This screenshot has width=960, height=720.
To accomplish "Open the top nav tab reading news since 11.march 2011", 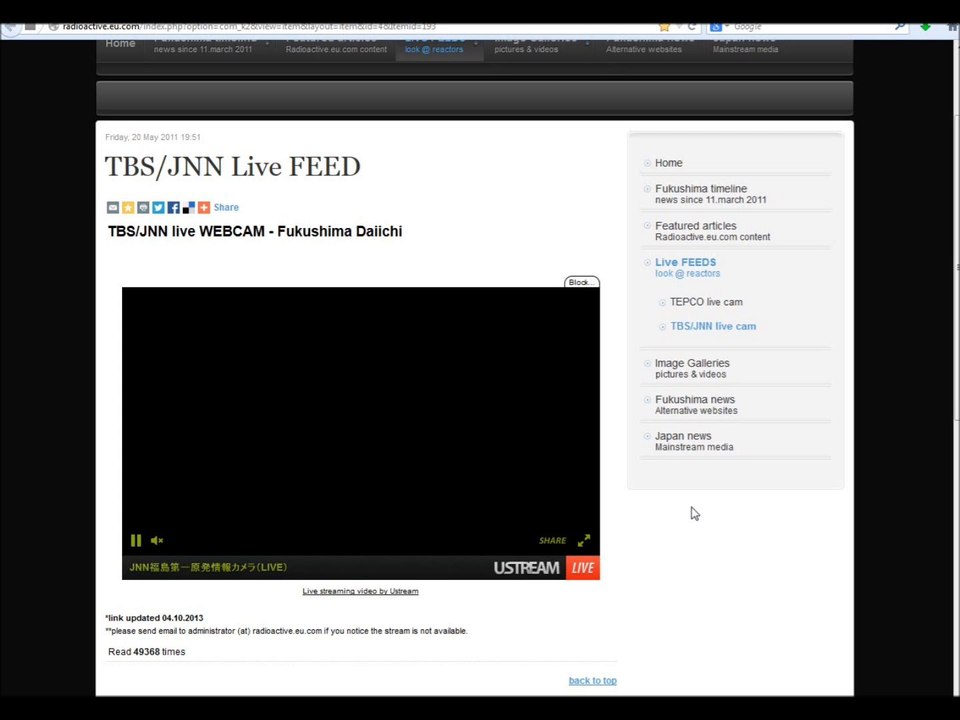I will (x=203, y=49).
